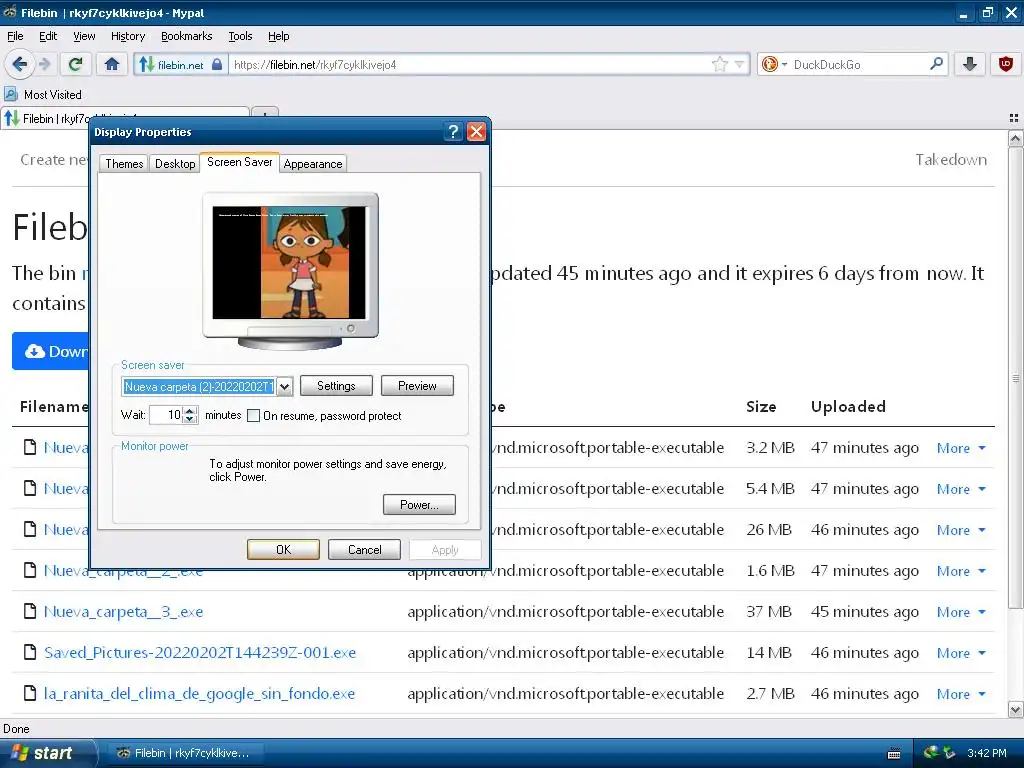Switch to the Desktop tab
1024x768 pixels.
point(174,163)
